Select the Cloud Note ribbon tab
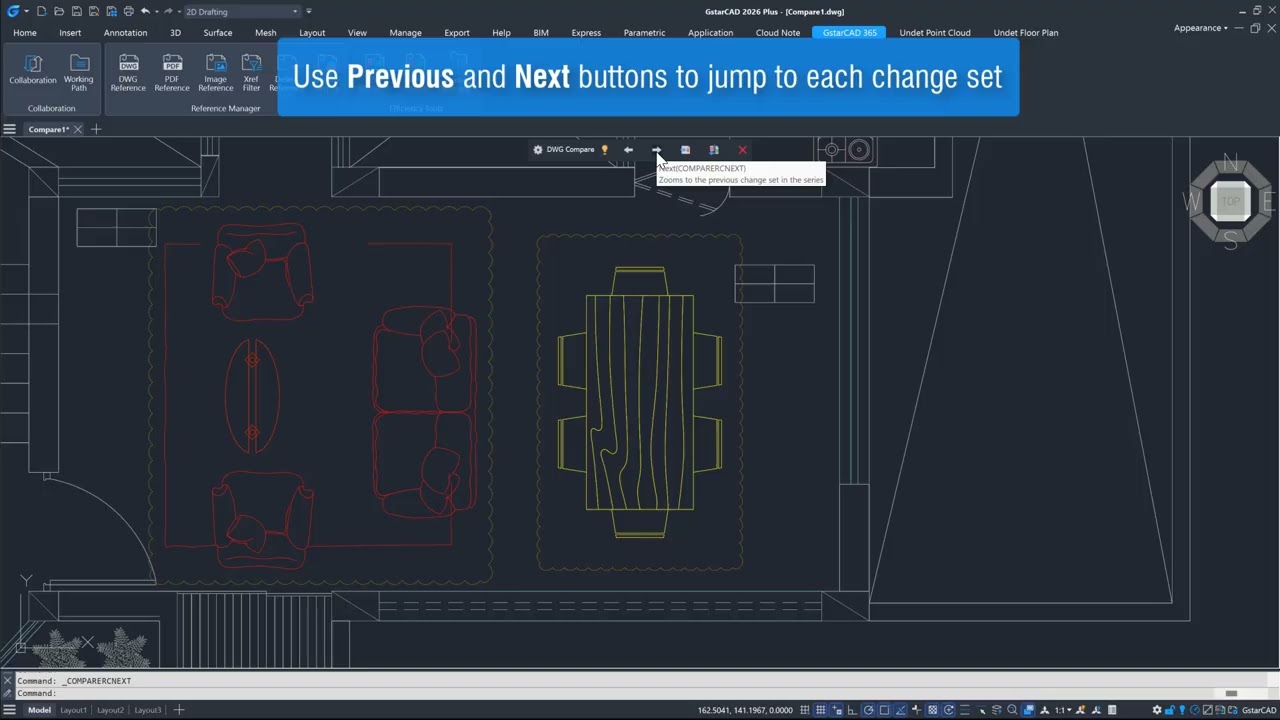This screenshot has height=720, width=1280. [778, 33]
